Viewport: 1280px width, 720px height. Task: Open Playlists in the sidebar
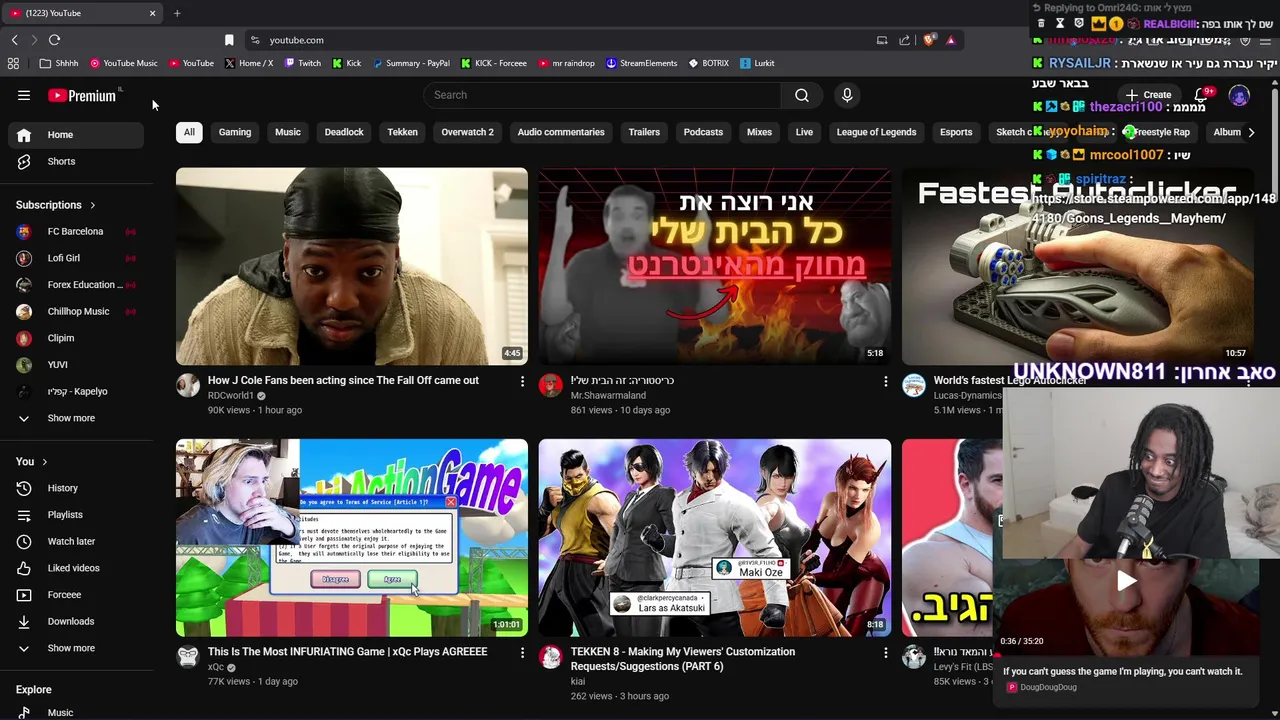76,515
